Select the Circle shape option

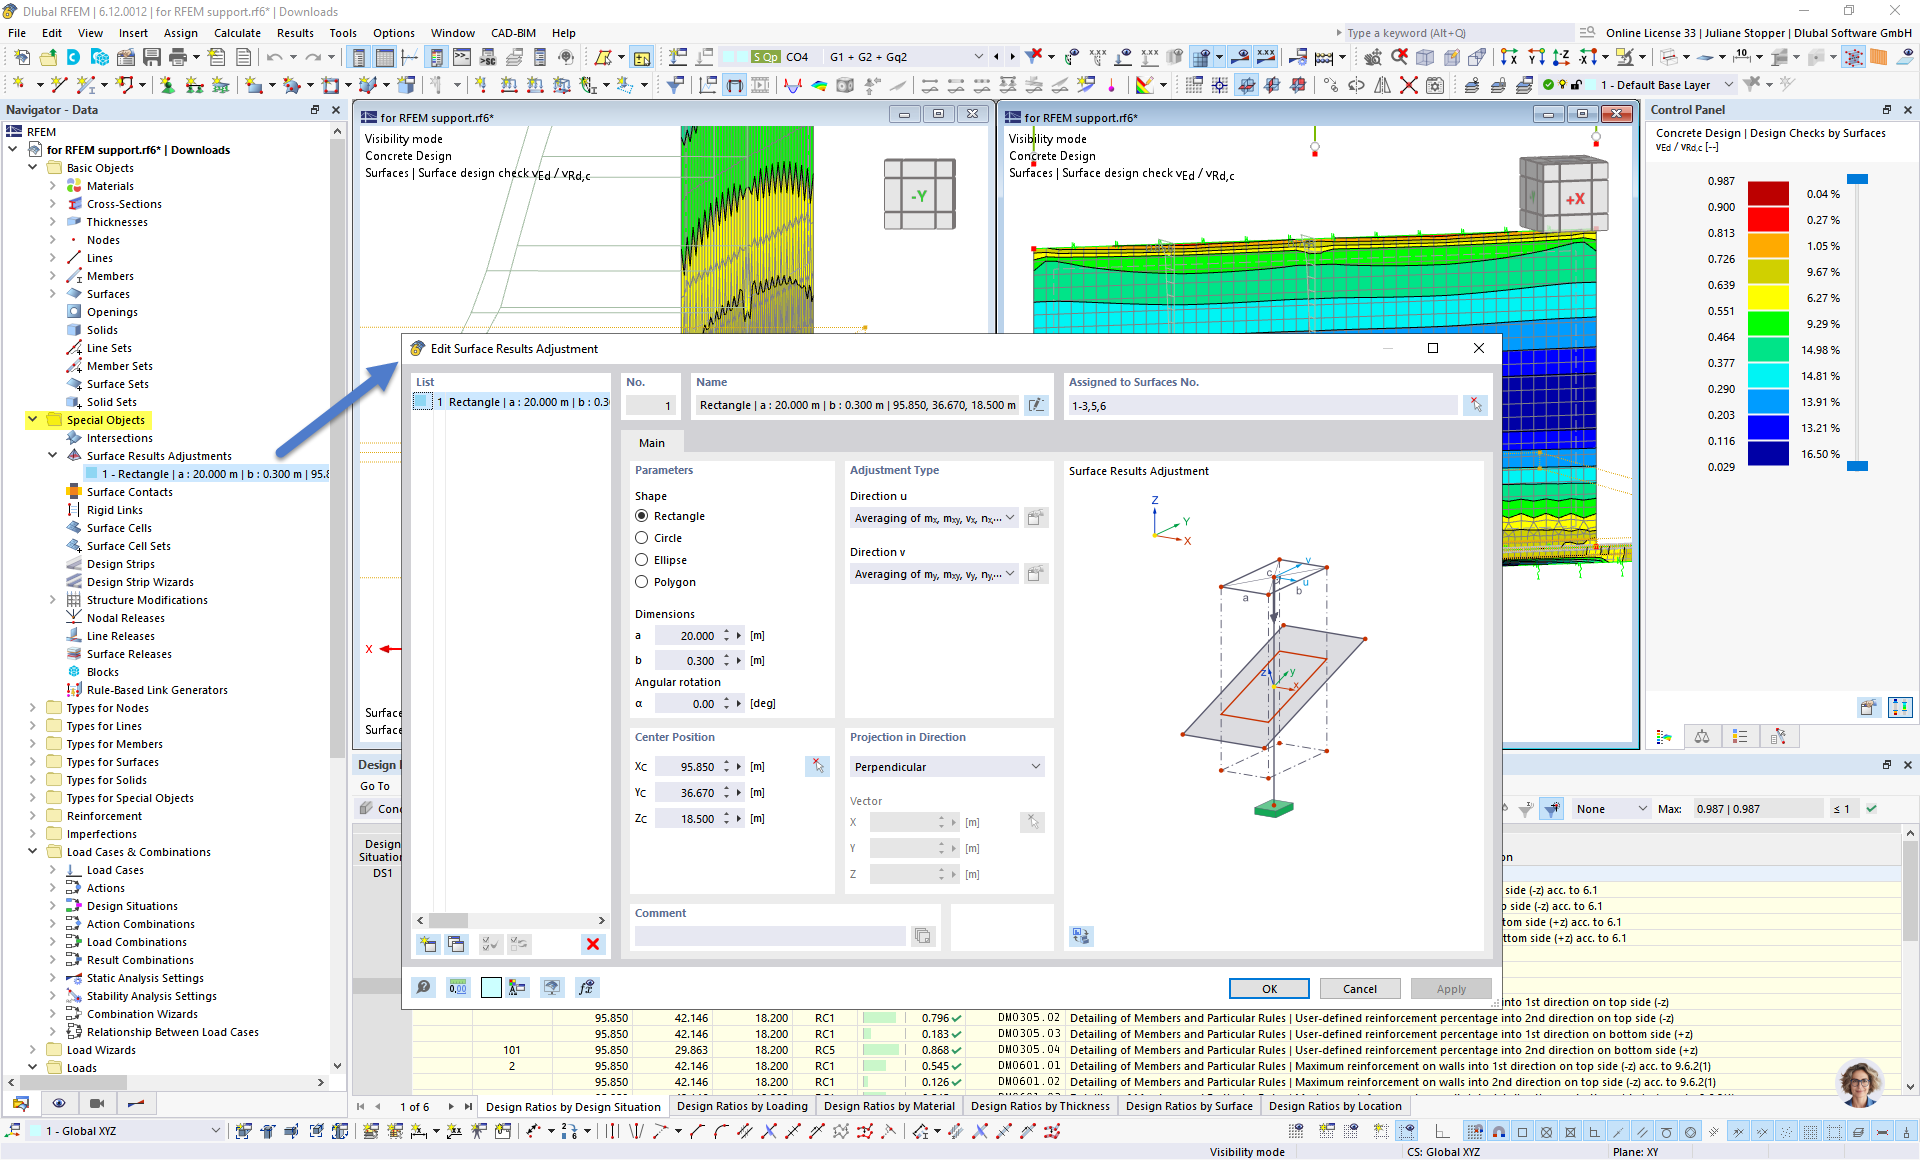(x=642, y=538)
